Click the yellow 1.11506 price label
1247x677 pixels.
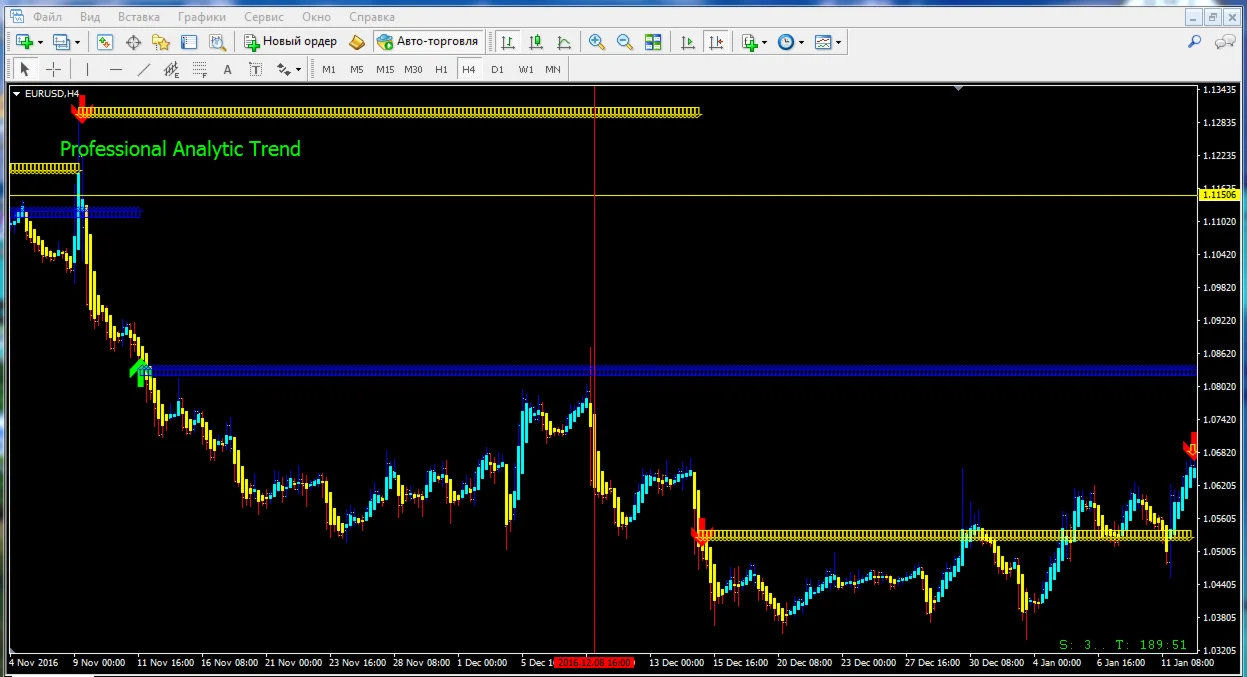coord(1219,195)
